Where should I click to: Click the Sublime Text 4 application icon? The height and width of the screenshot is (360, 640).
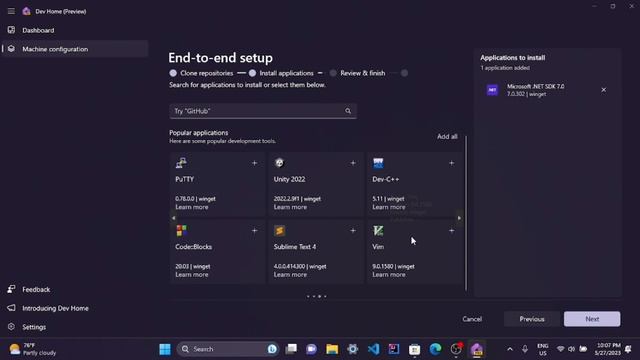click(280, 231)
